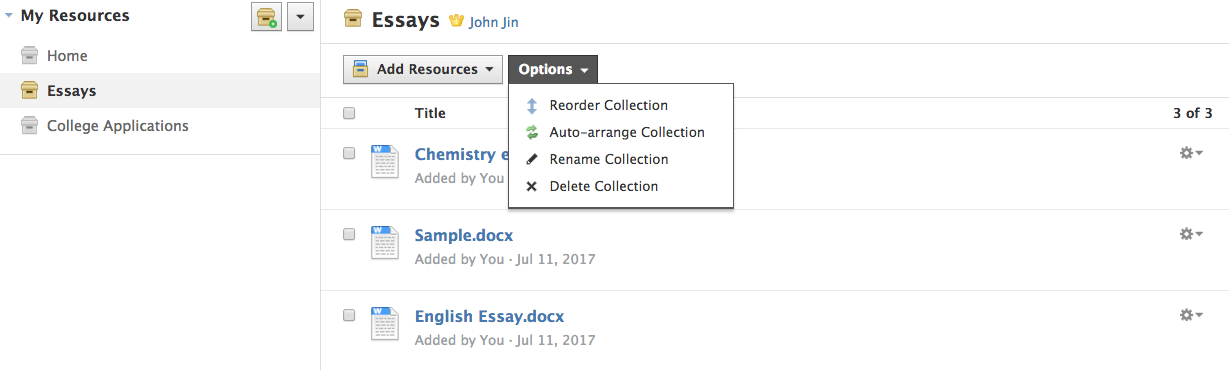Tick the checkbox beside English Essay.docx

(x=349, y=315)
